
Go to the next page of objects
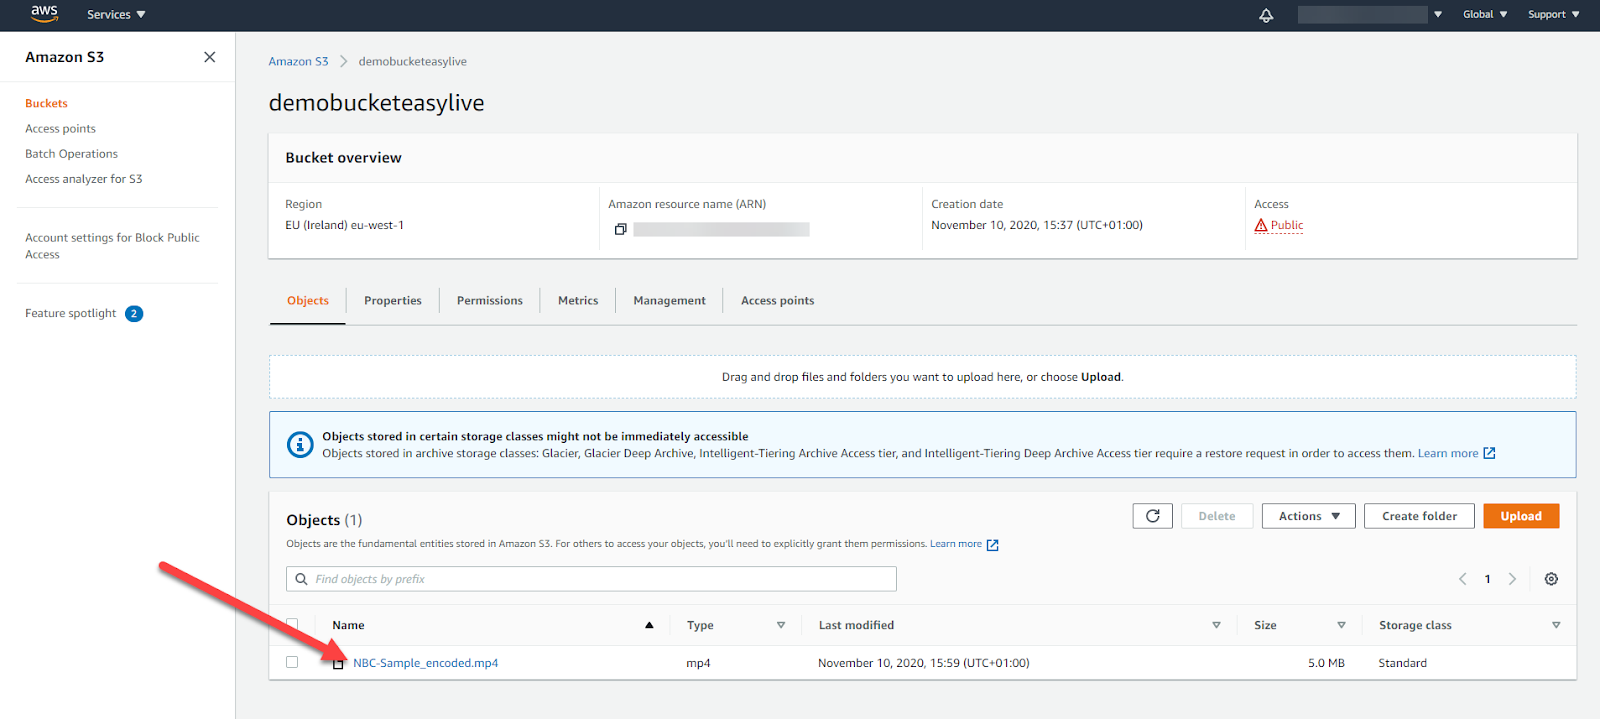click(x=1512, y=579)
